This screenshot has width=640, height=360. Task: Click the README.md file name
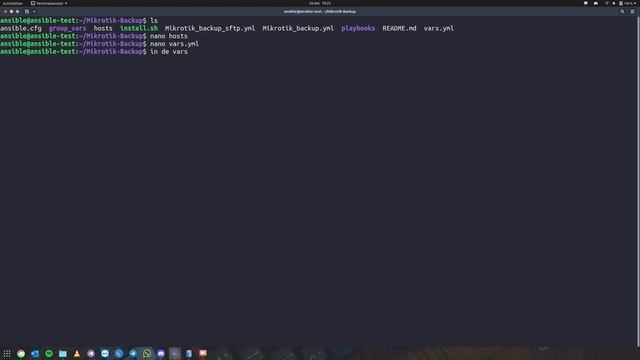(x=399, y=29)
